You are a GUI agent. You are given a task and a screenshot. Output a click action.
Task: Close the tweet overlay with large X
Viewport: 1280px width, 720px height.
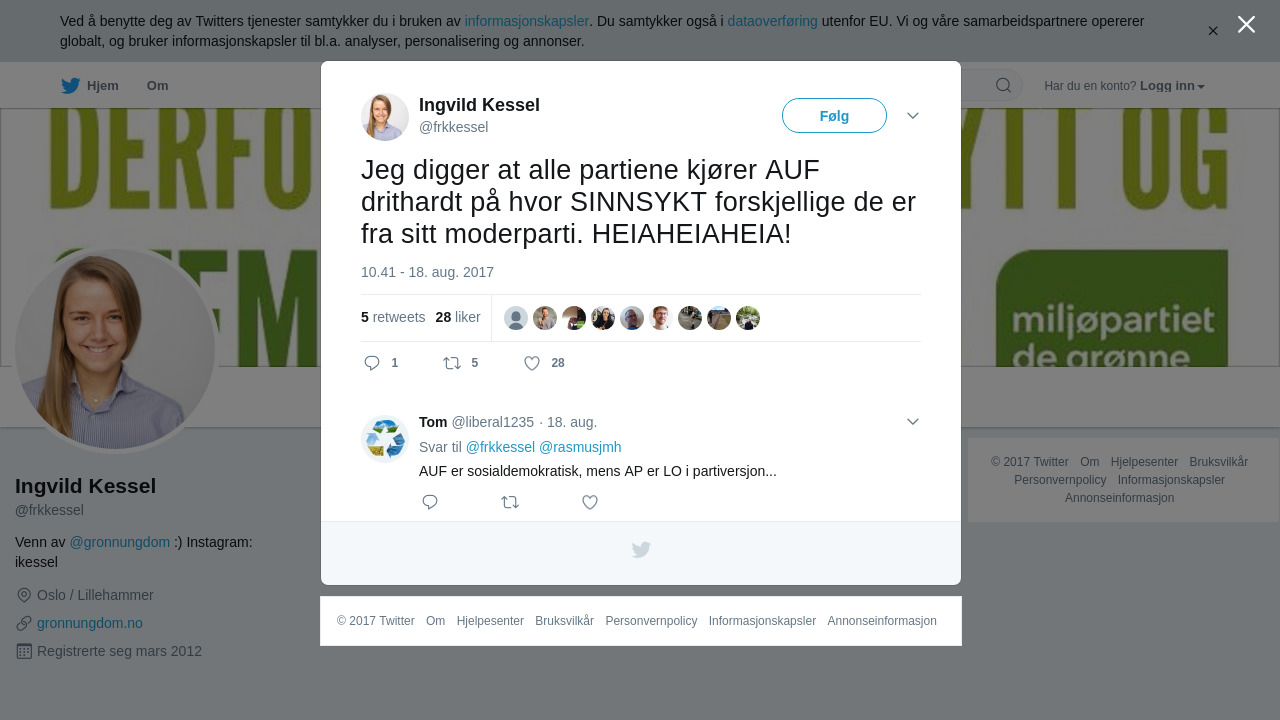(1246, 24)
